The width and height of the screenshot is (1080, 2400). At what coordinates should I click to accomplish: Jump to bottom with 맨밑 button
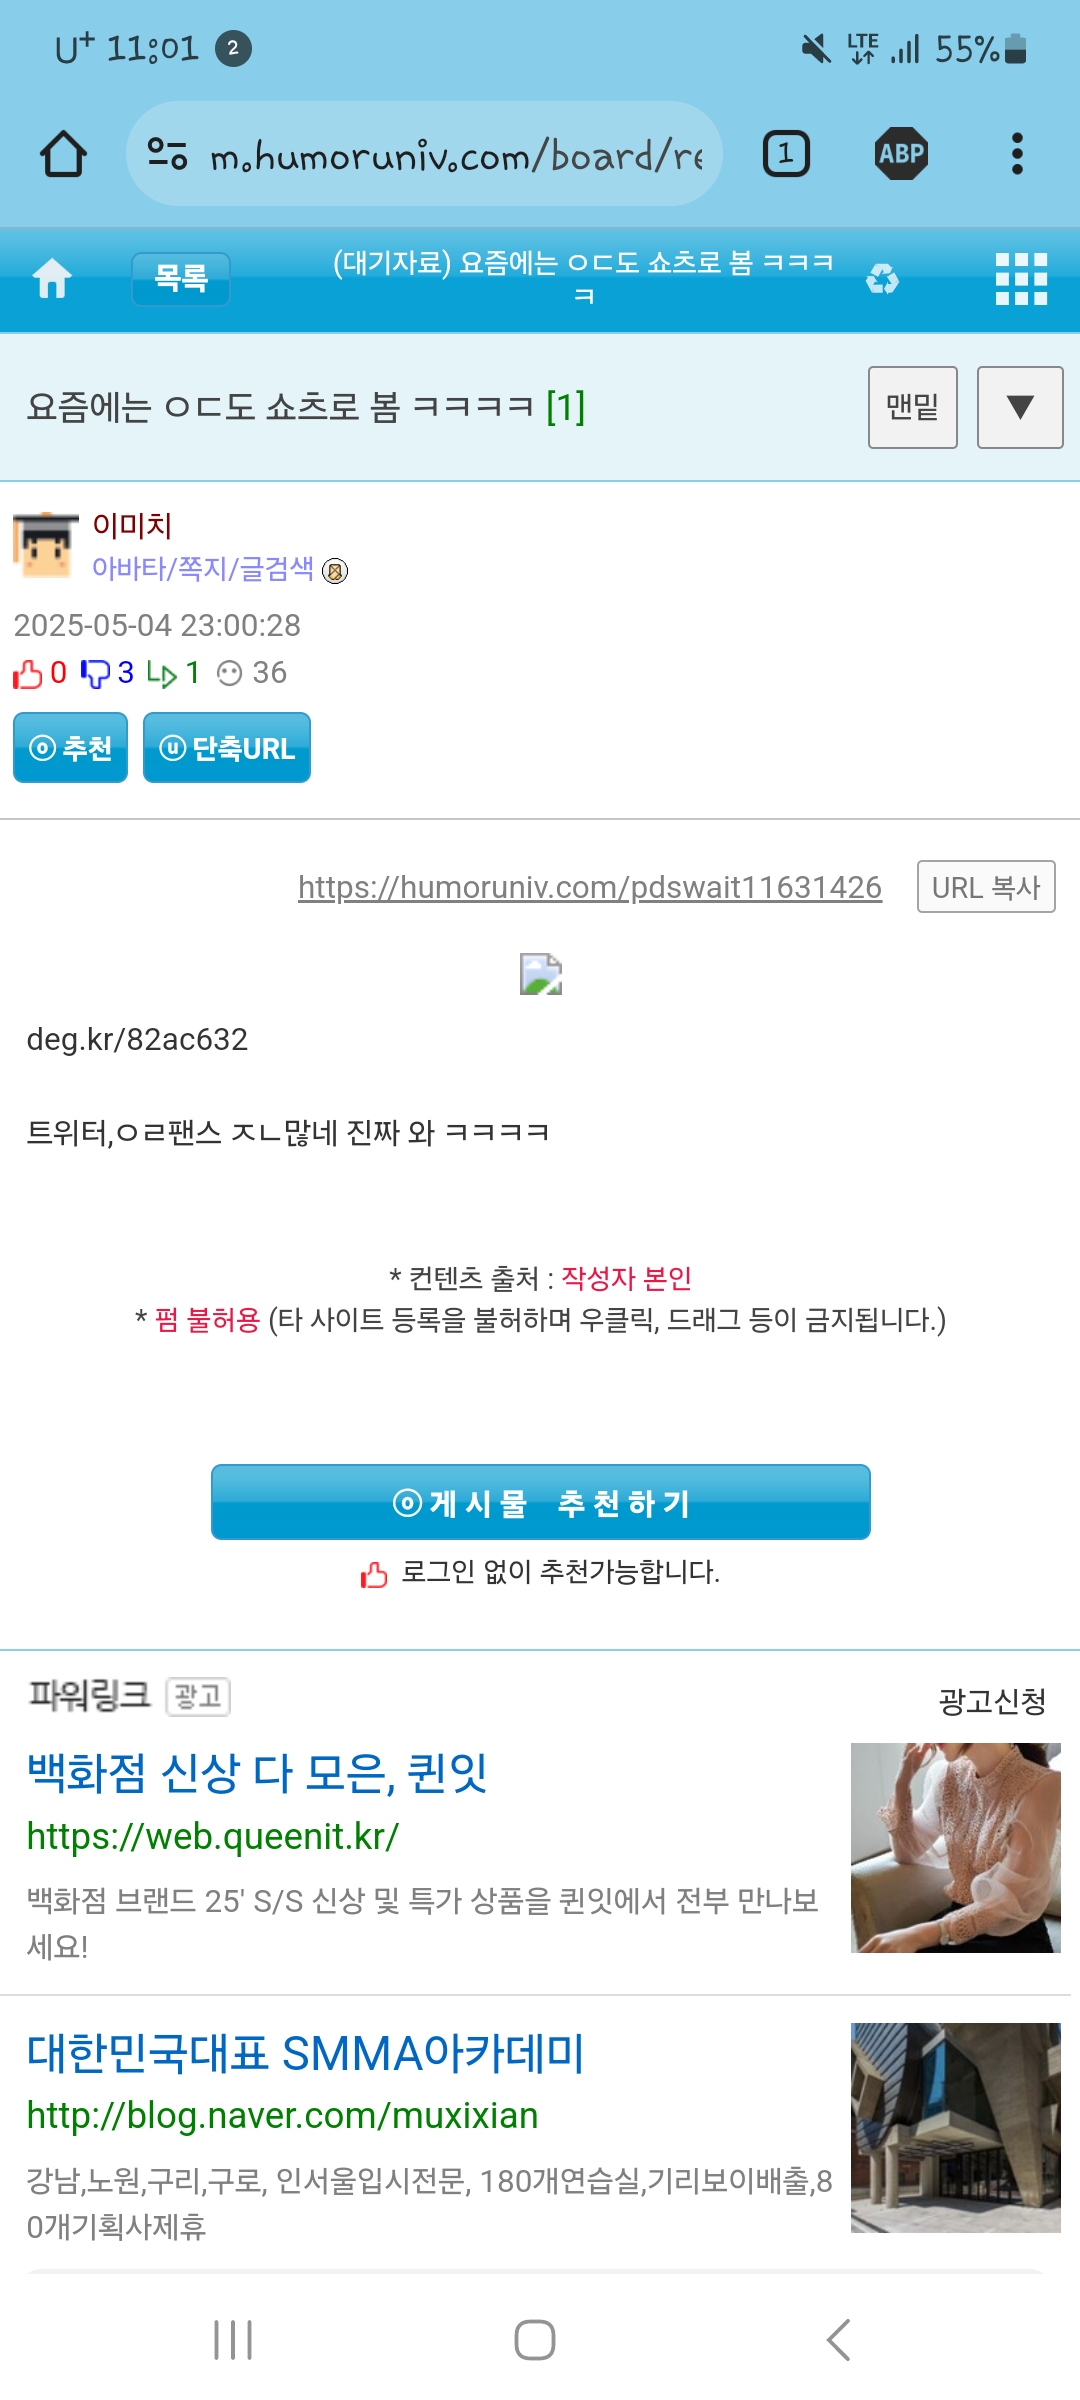tap(913, 407)
